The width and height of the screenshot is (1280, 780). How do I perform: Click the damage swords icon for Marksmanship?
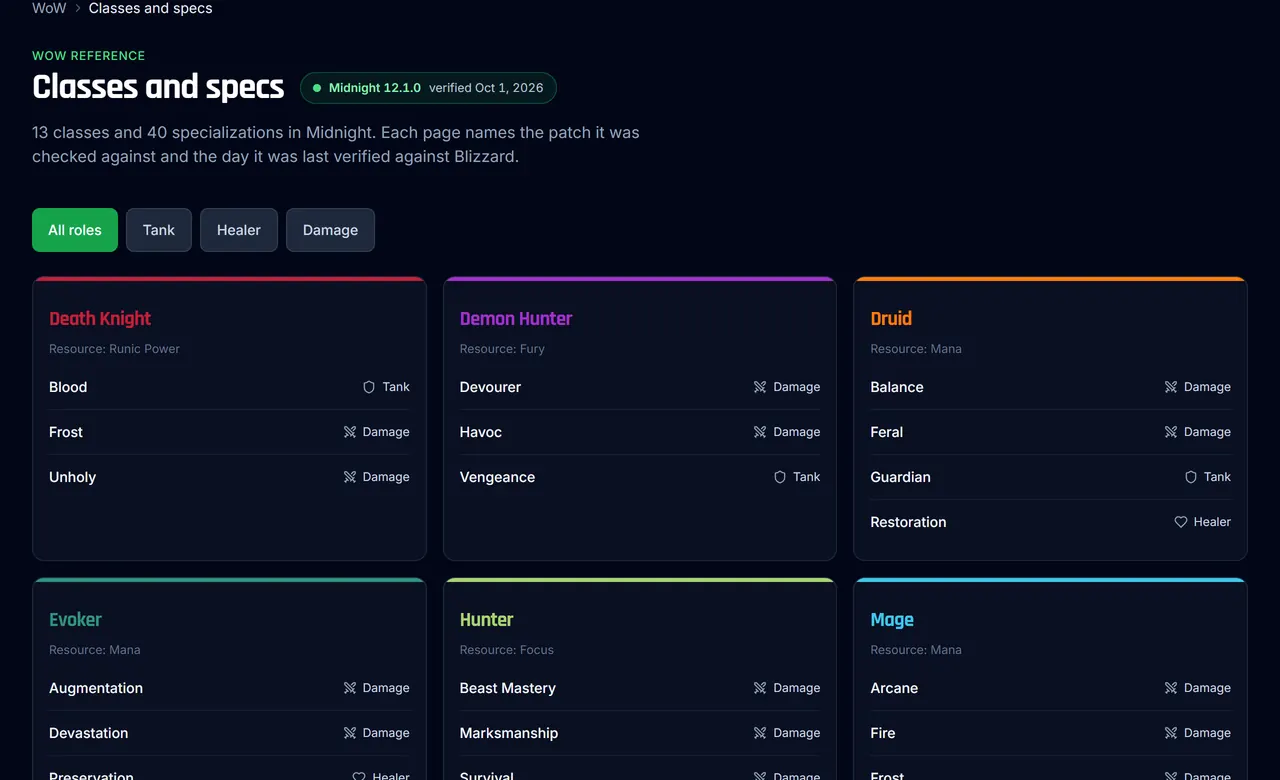760,733
